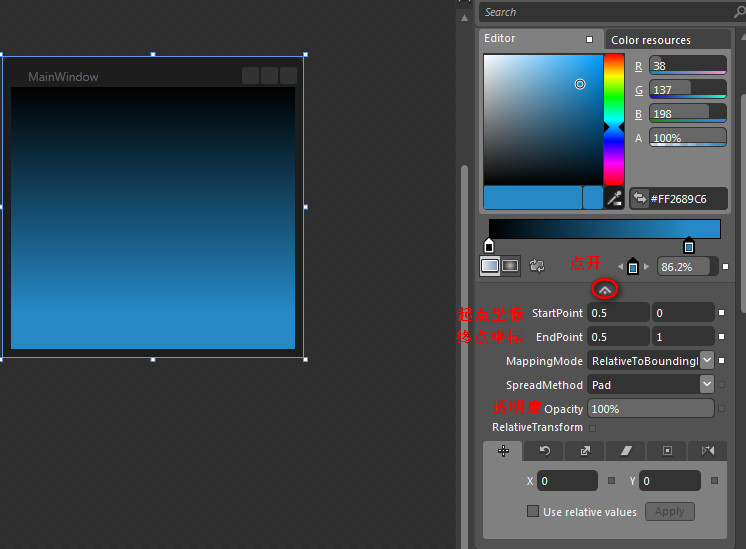Open the Rotate transform tab
Image resolution: width=746 pixels, height=549 pixels.
545,451
